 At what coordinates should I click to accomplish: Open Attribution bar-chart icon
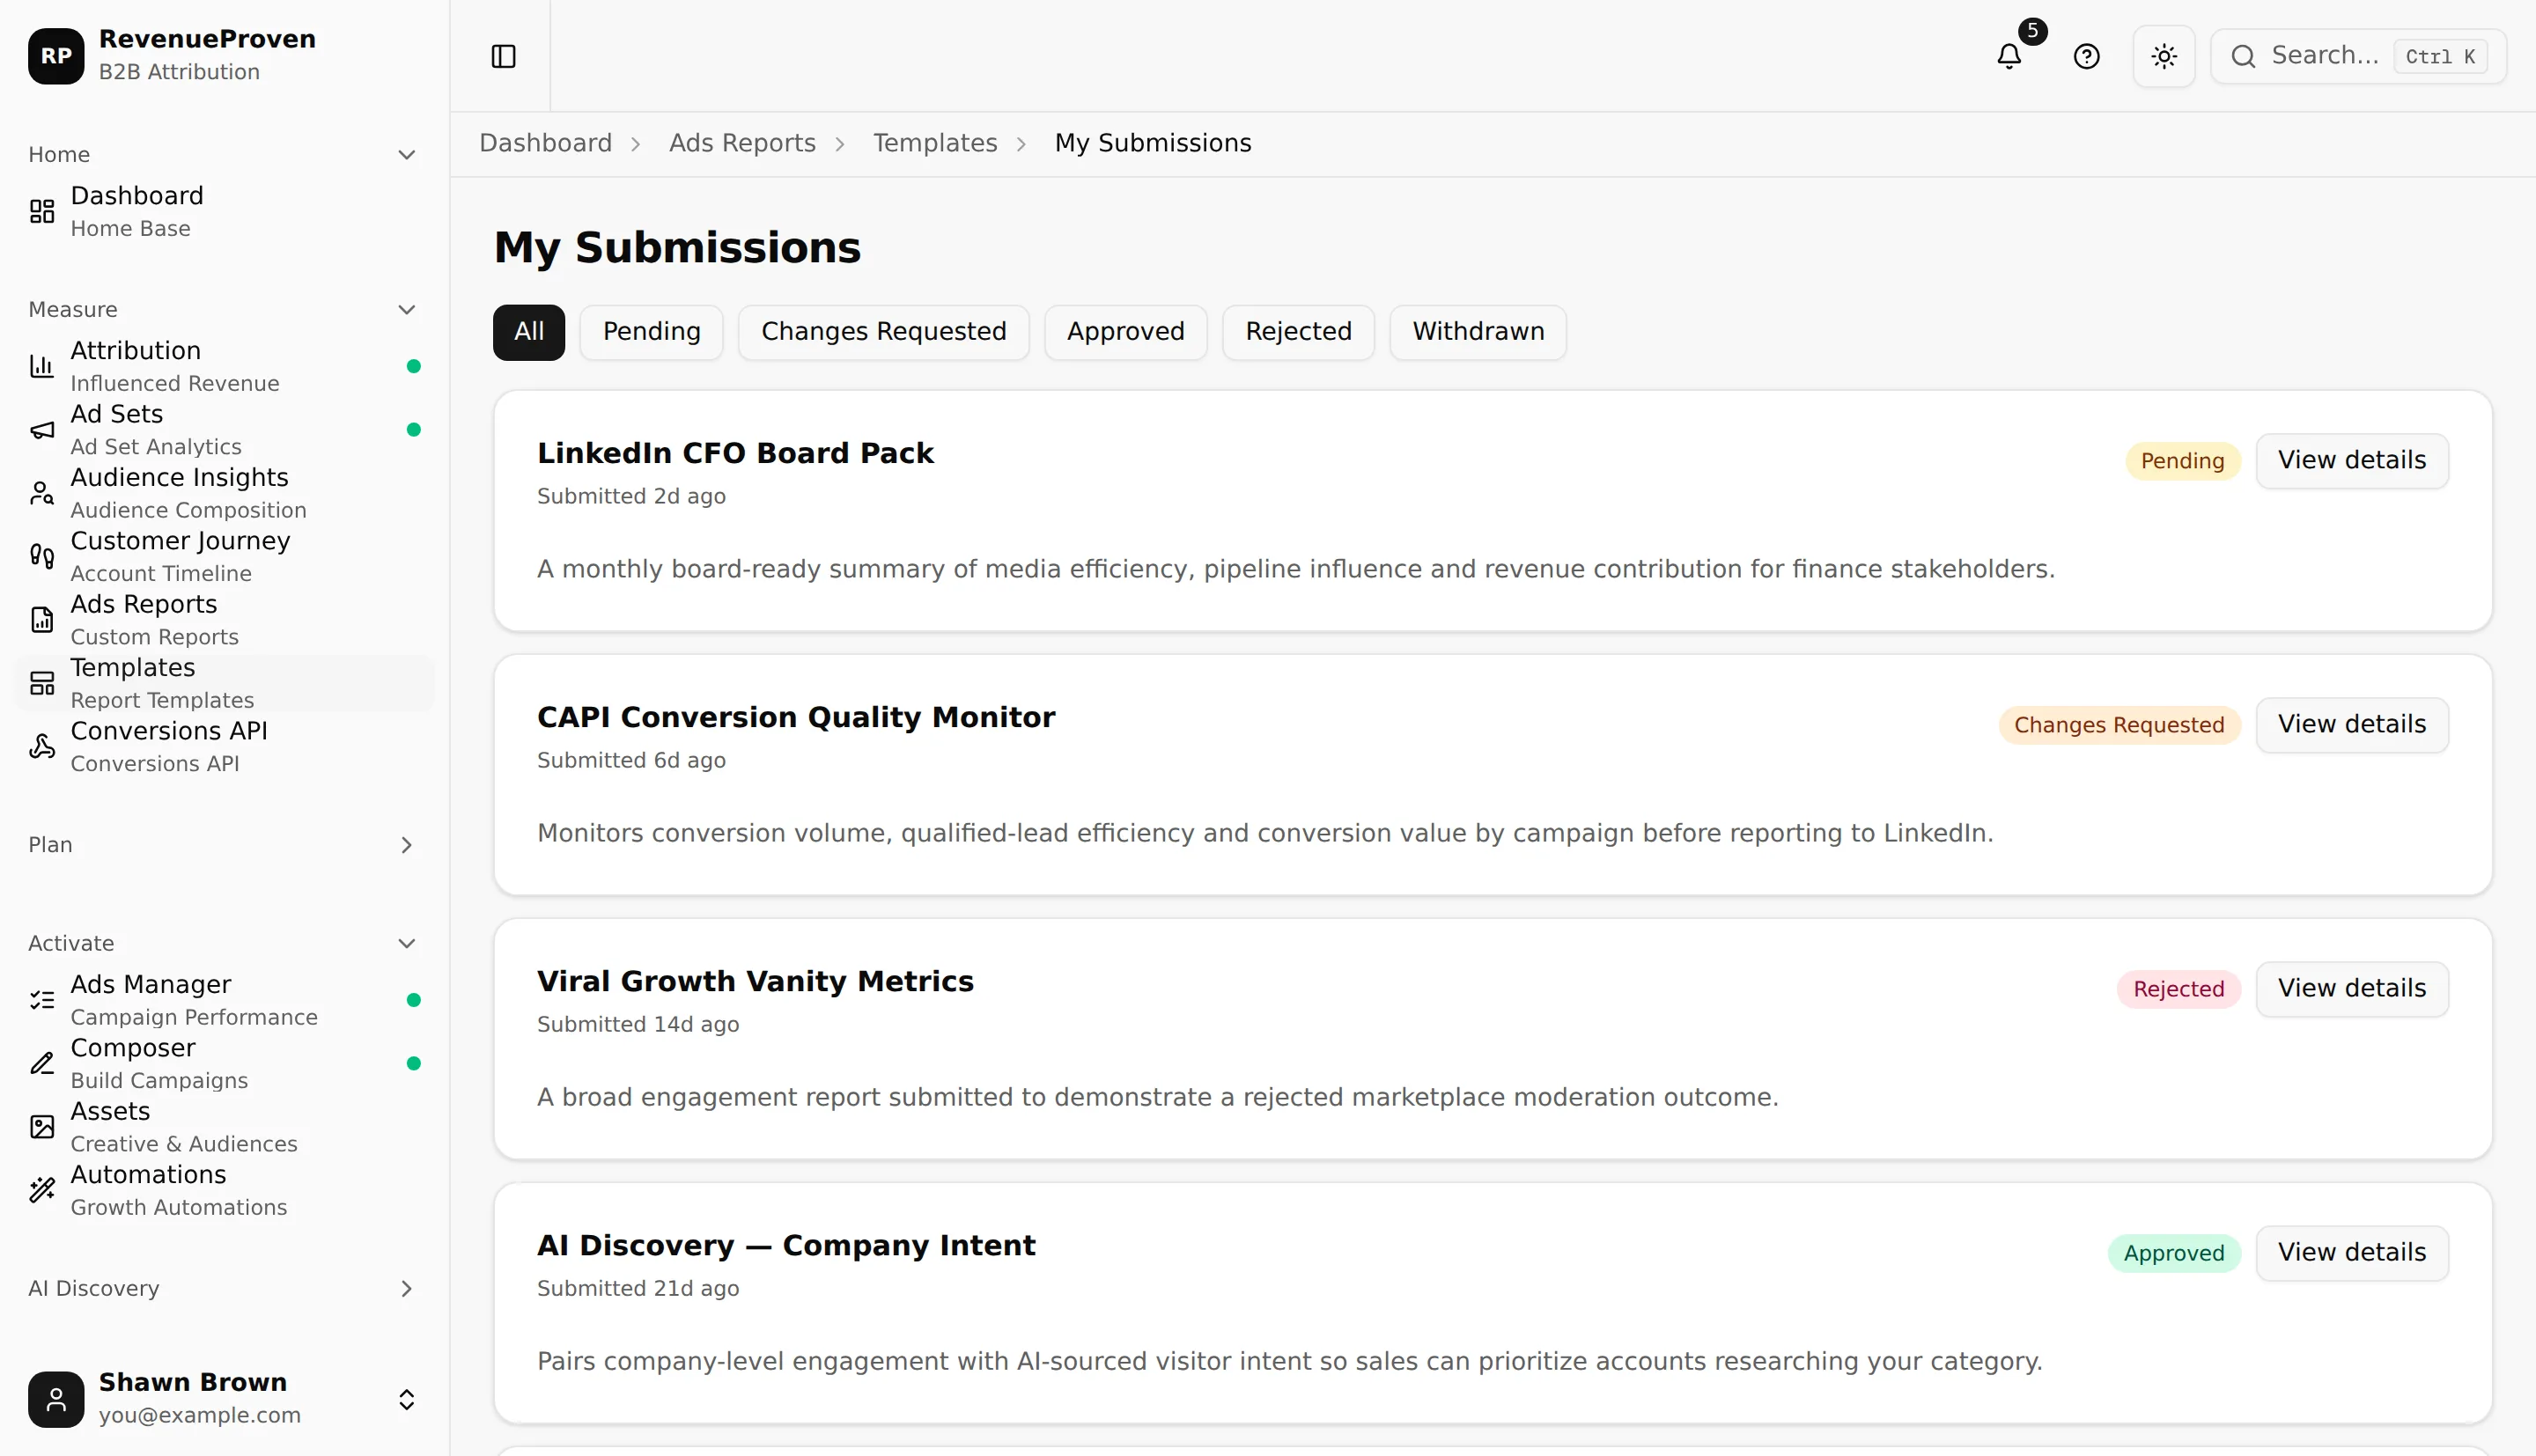coord(42,366)
